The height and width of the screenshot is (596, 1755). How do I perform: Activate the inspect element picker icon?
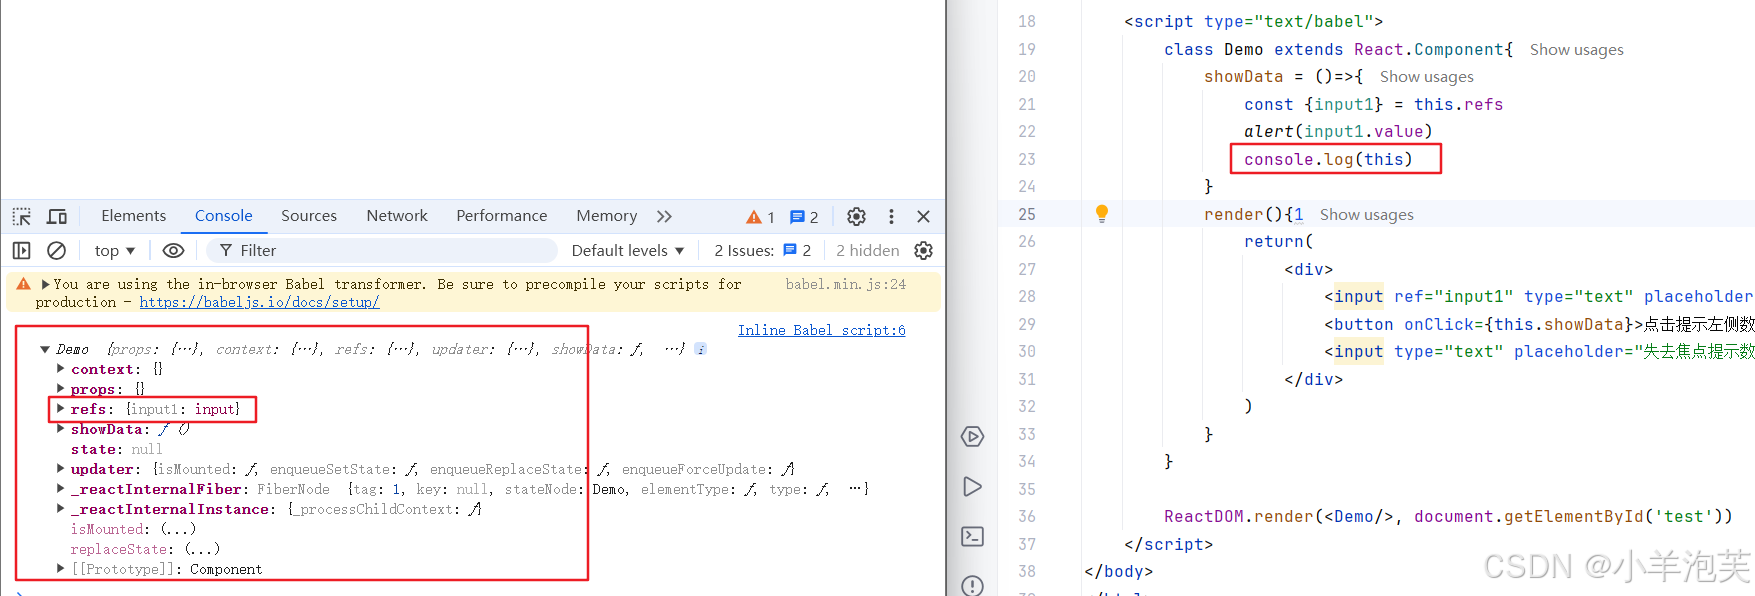(22, 216)
